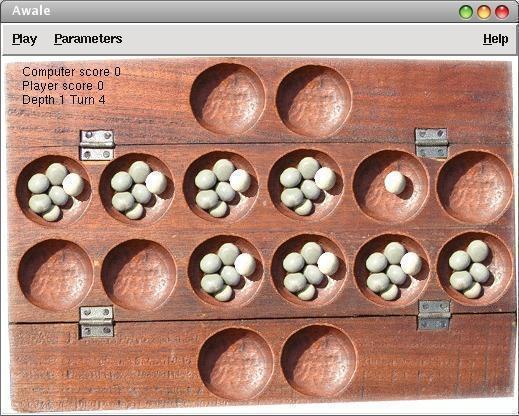Click the player's left store pit at bottom

point(236,364)
